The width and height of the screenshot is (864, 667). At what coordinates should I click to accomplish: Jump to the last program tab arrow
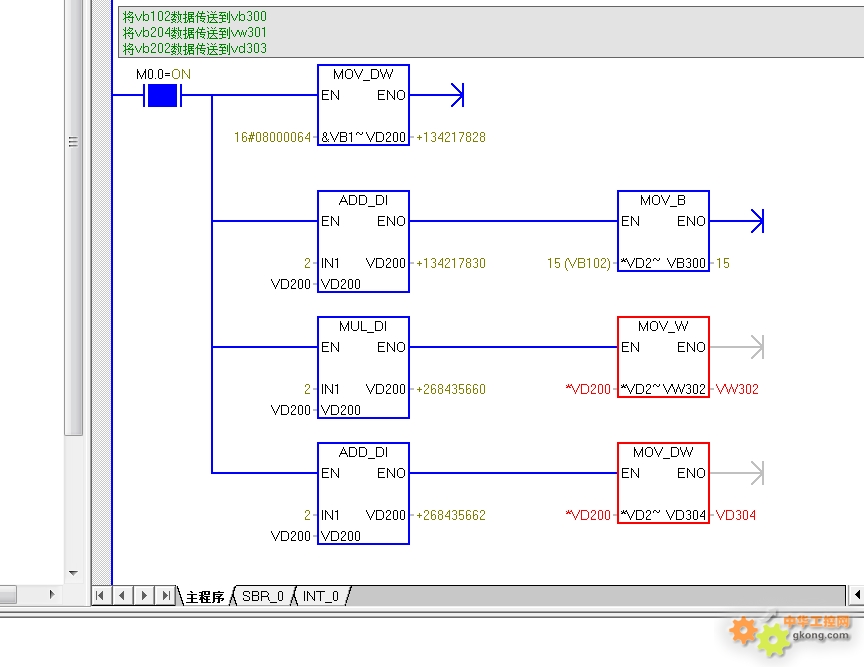click(x=166, y=595)
